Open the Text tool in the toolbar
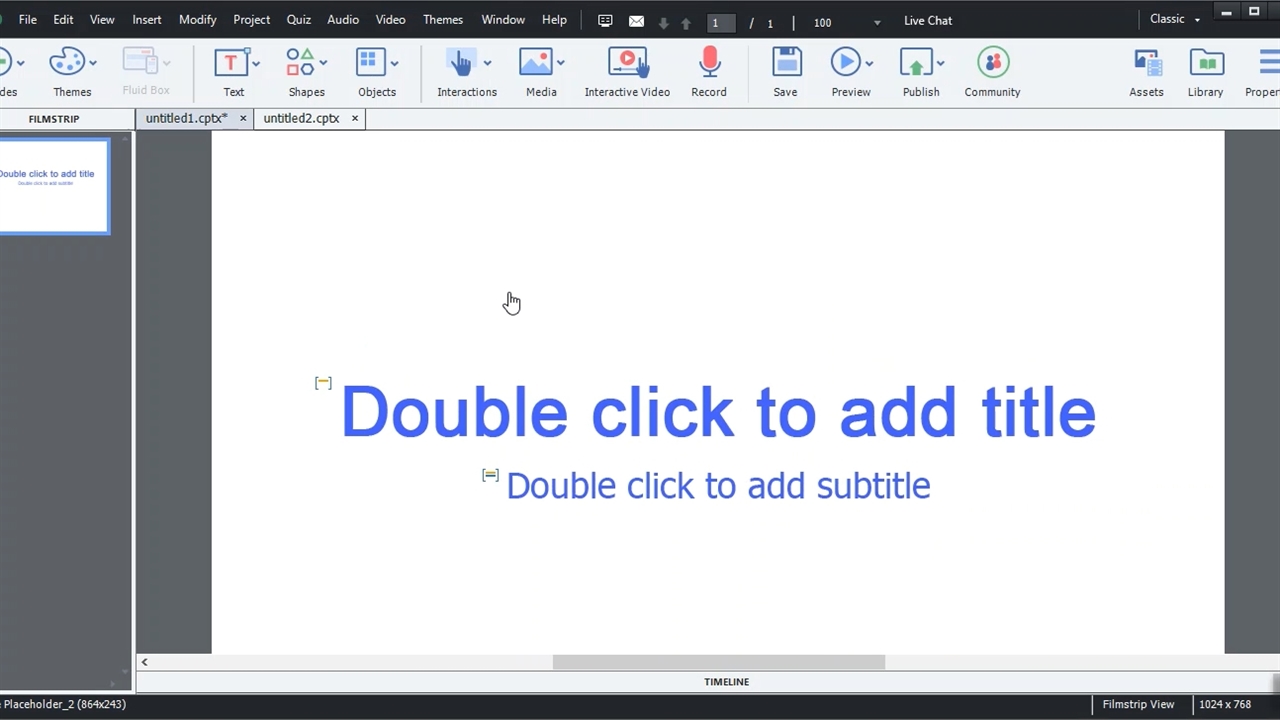The height and width of the screenshot is (720, 1280). tap(232, 64)
